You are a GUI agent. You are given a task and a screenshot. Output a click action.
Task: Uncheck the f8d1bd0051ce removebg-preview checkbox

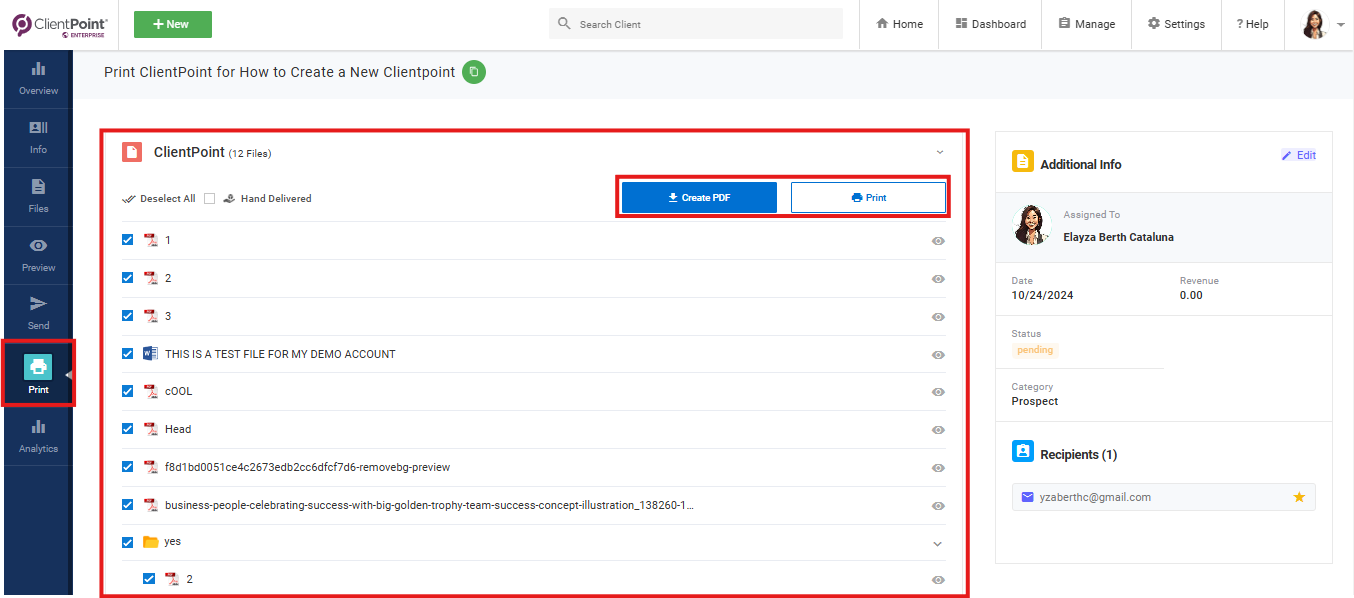click(x=127, y=467)
